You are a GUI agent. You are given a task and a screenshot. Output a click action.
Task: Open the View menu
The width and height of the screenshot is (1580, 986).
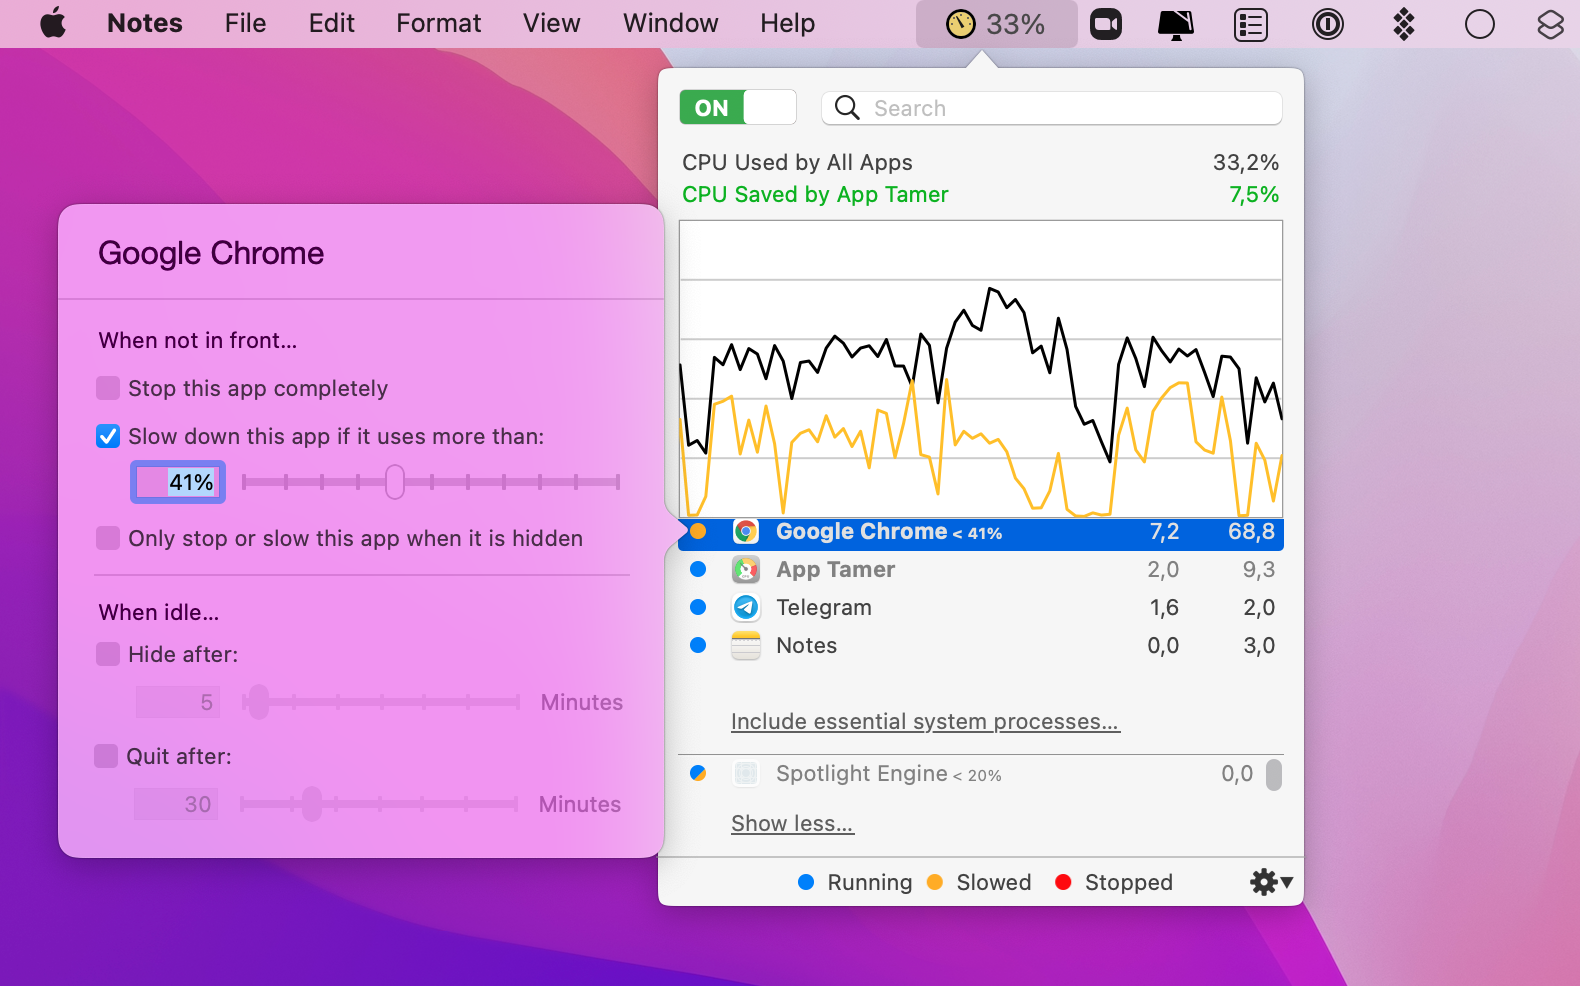(x=552, y=23)
